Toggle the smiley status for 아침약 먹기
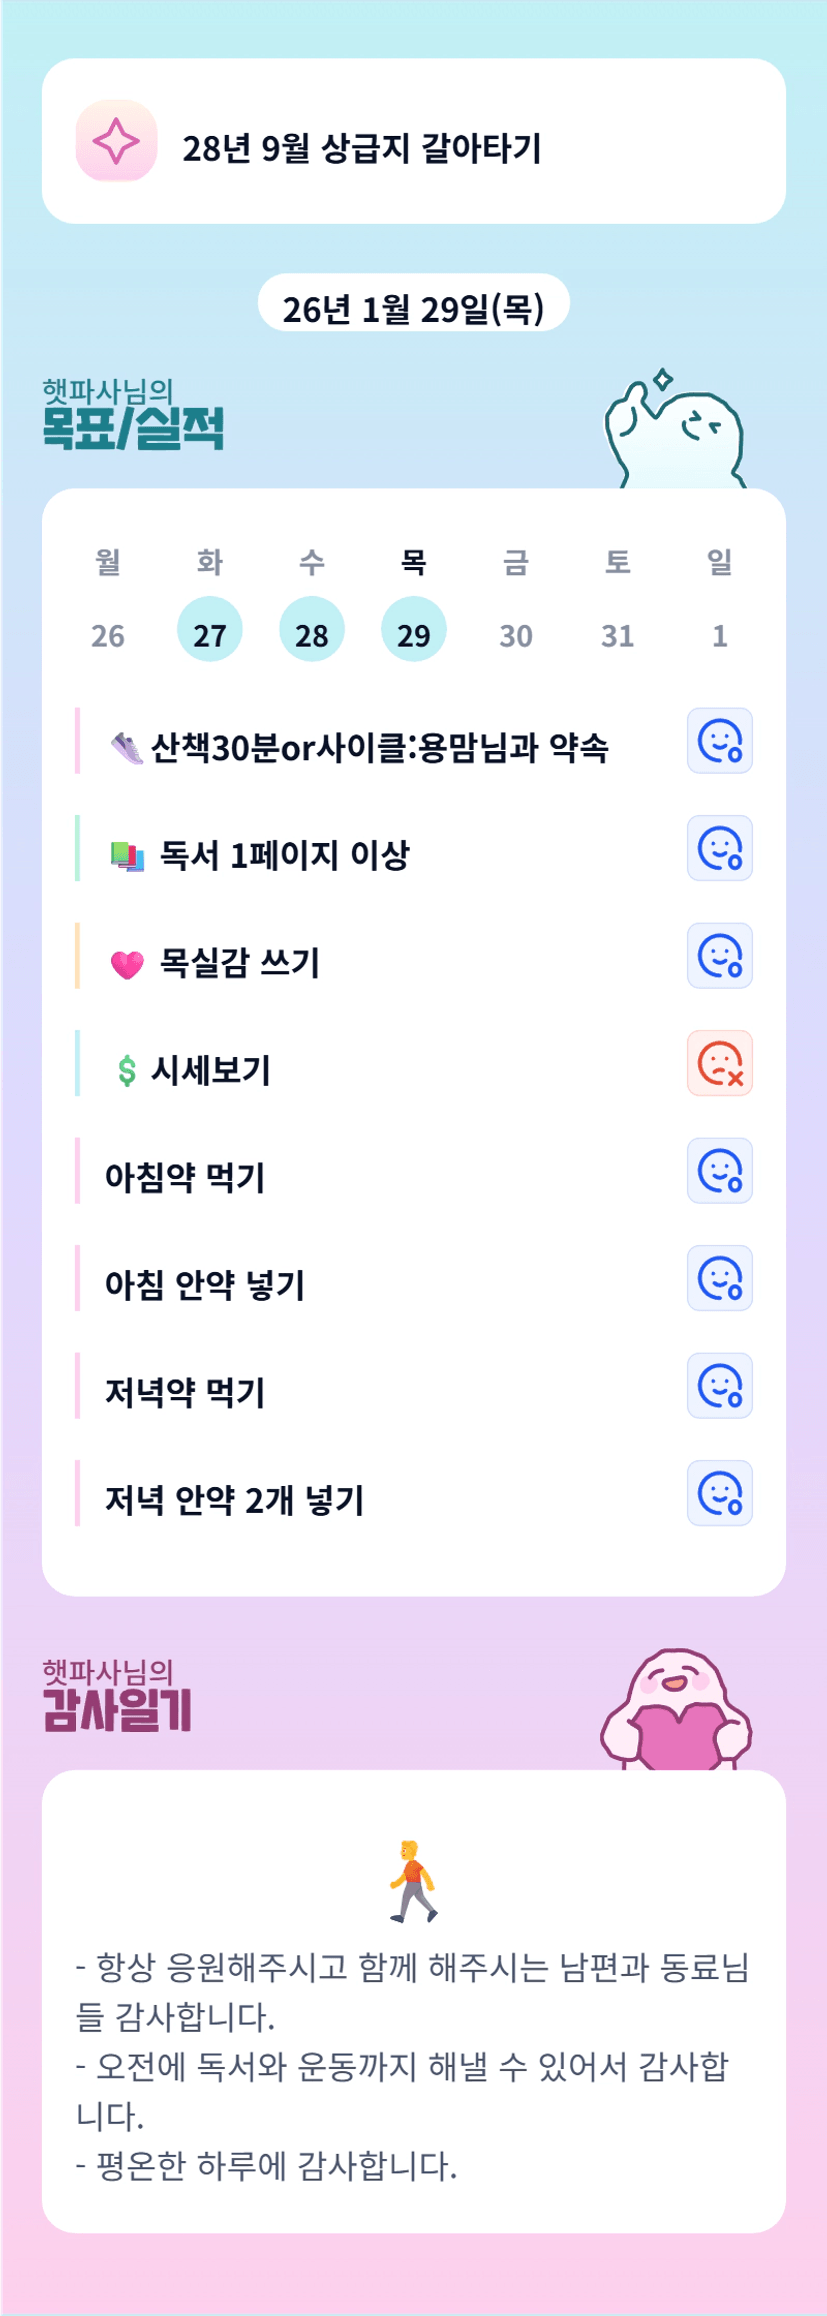 click(x=719, y=1171)
